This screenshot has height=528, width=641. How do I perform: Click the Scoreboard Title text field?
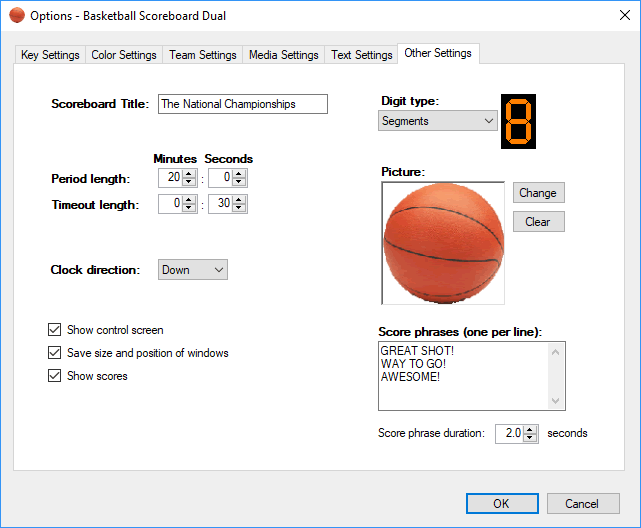[x=242, y=104]
